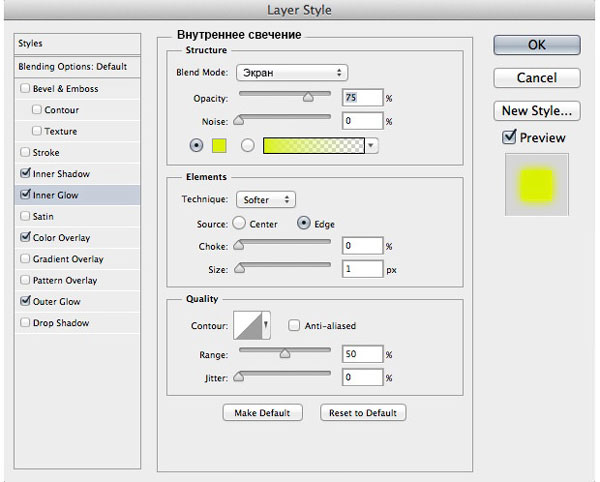
Task: Expand the Technique Softer dropdown
Action: (265, 200)
